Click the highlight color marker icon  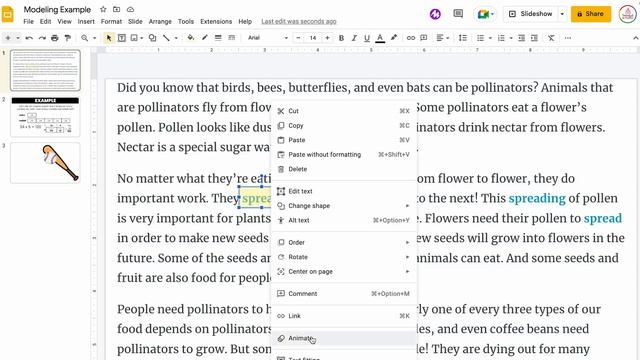(393, 38)
